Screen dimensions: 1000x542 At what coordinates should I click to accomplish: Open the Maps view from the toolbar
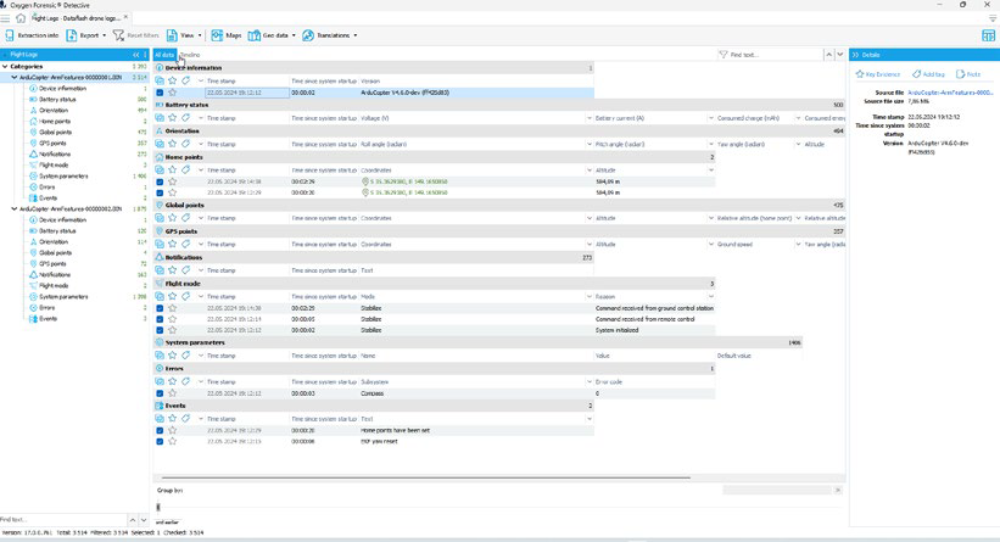[x=226, y=35]
